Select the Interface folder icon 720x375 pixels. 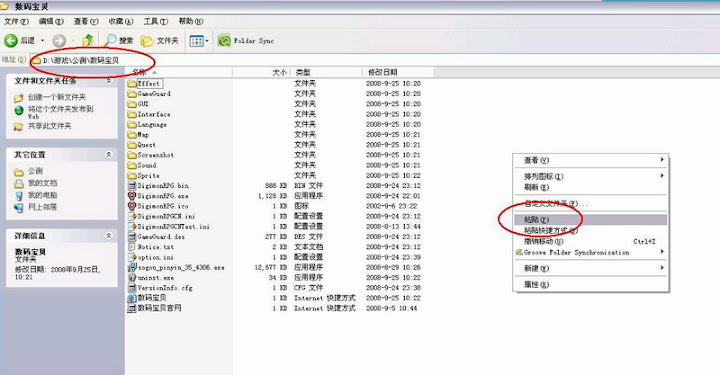pos(132,114)
